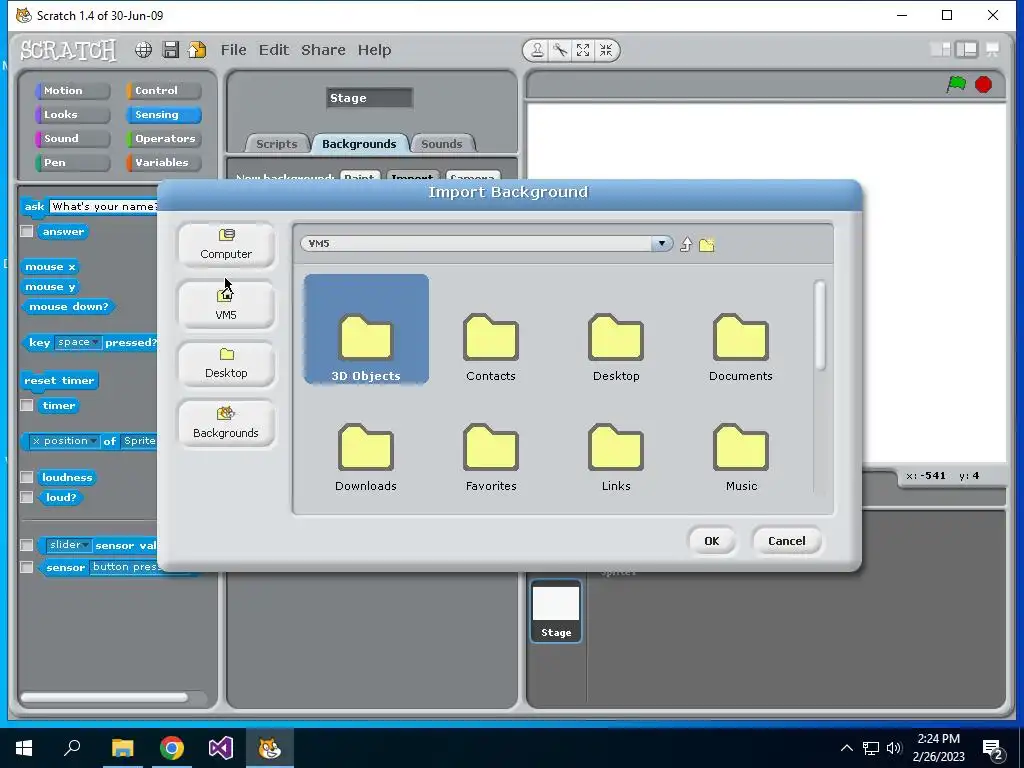Open the slider sensor dropdown
The width and height of the screenshot is (1024, 768).
(x=69, y=545)
